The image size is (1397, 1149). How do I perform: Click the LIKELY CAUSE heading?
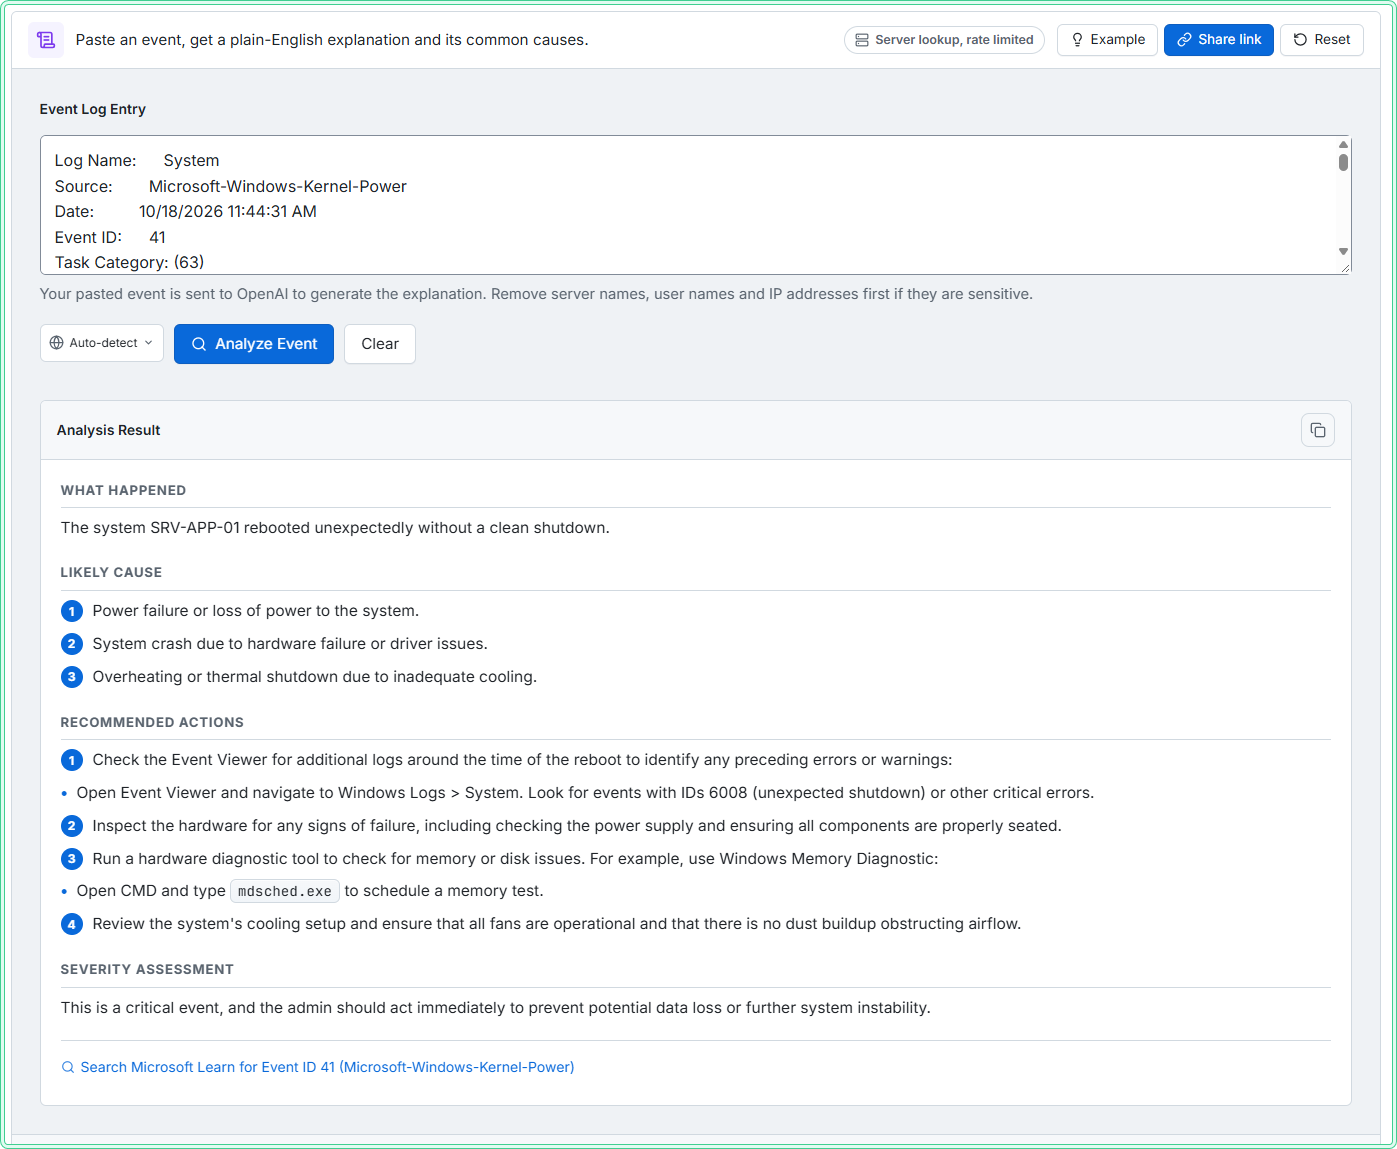[111, 572]
